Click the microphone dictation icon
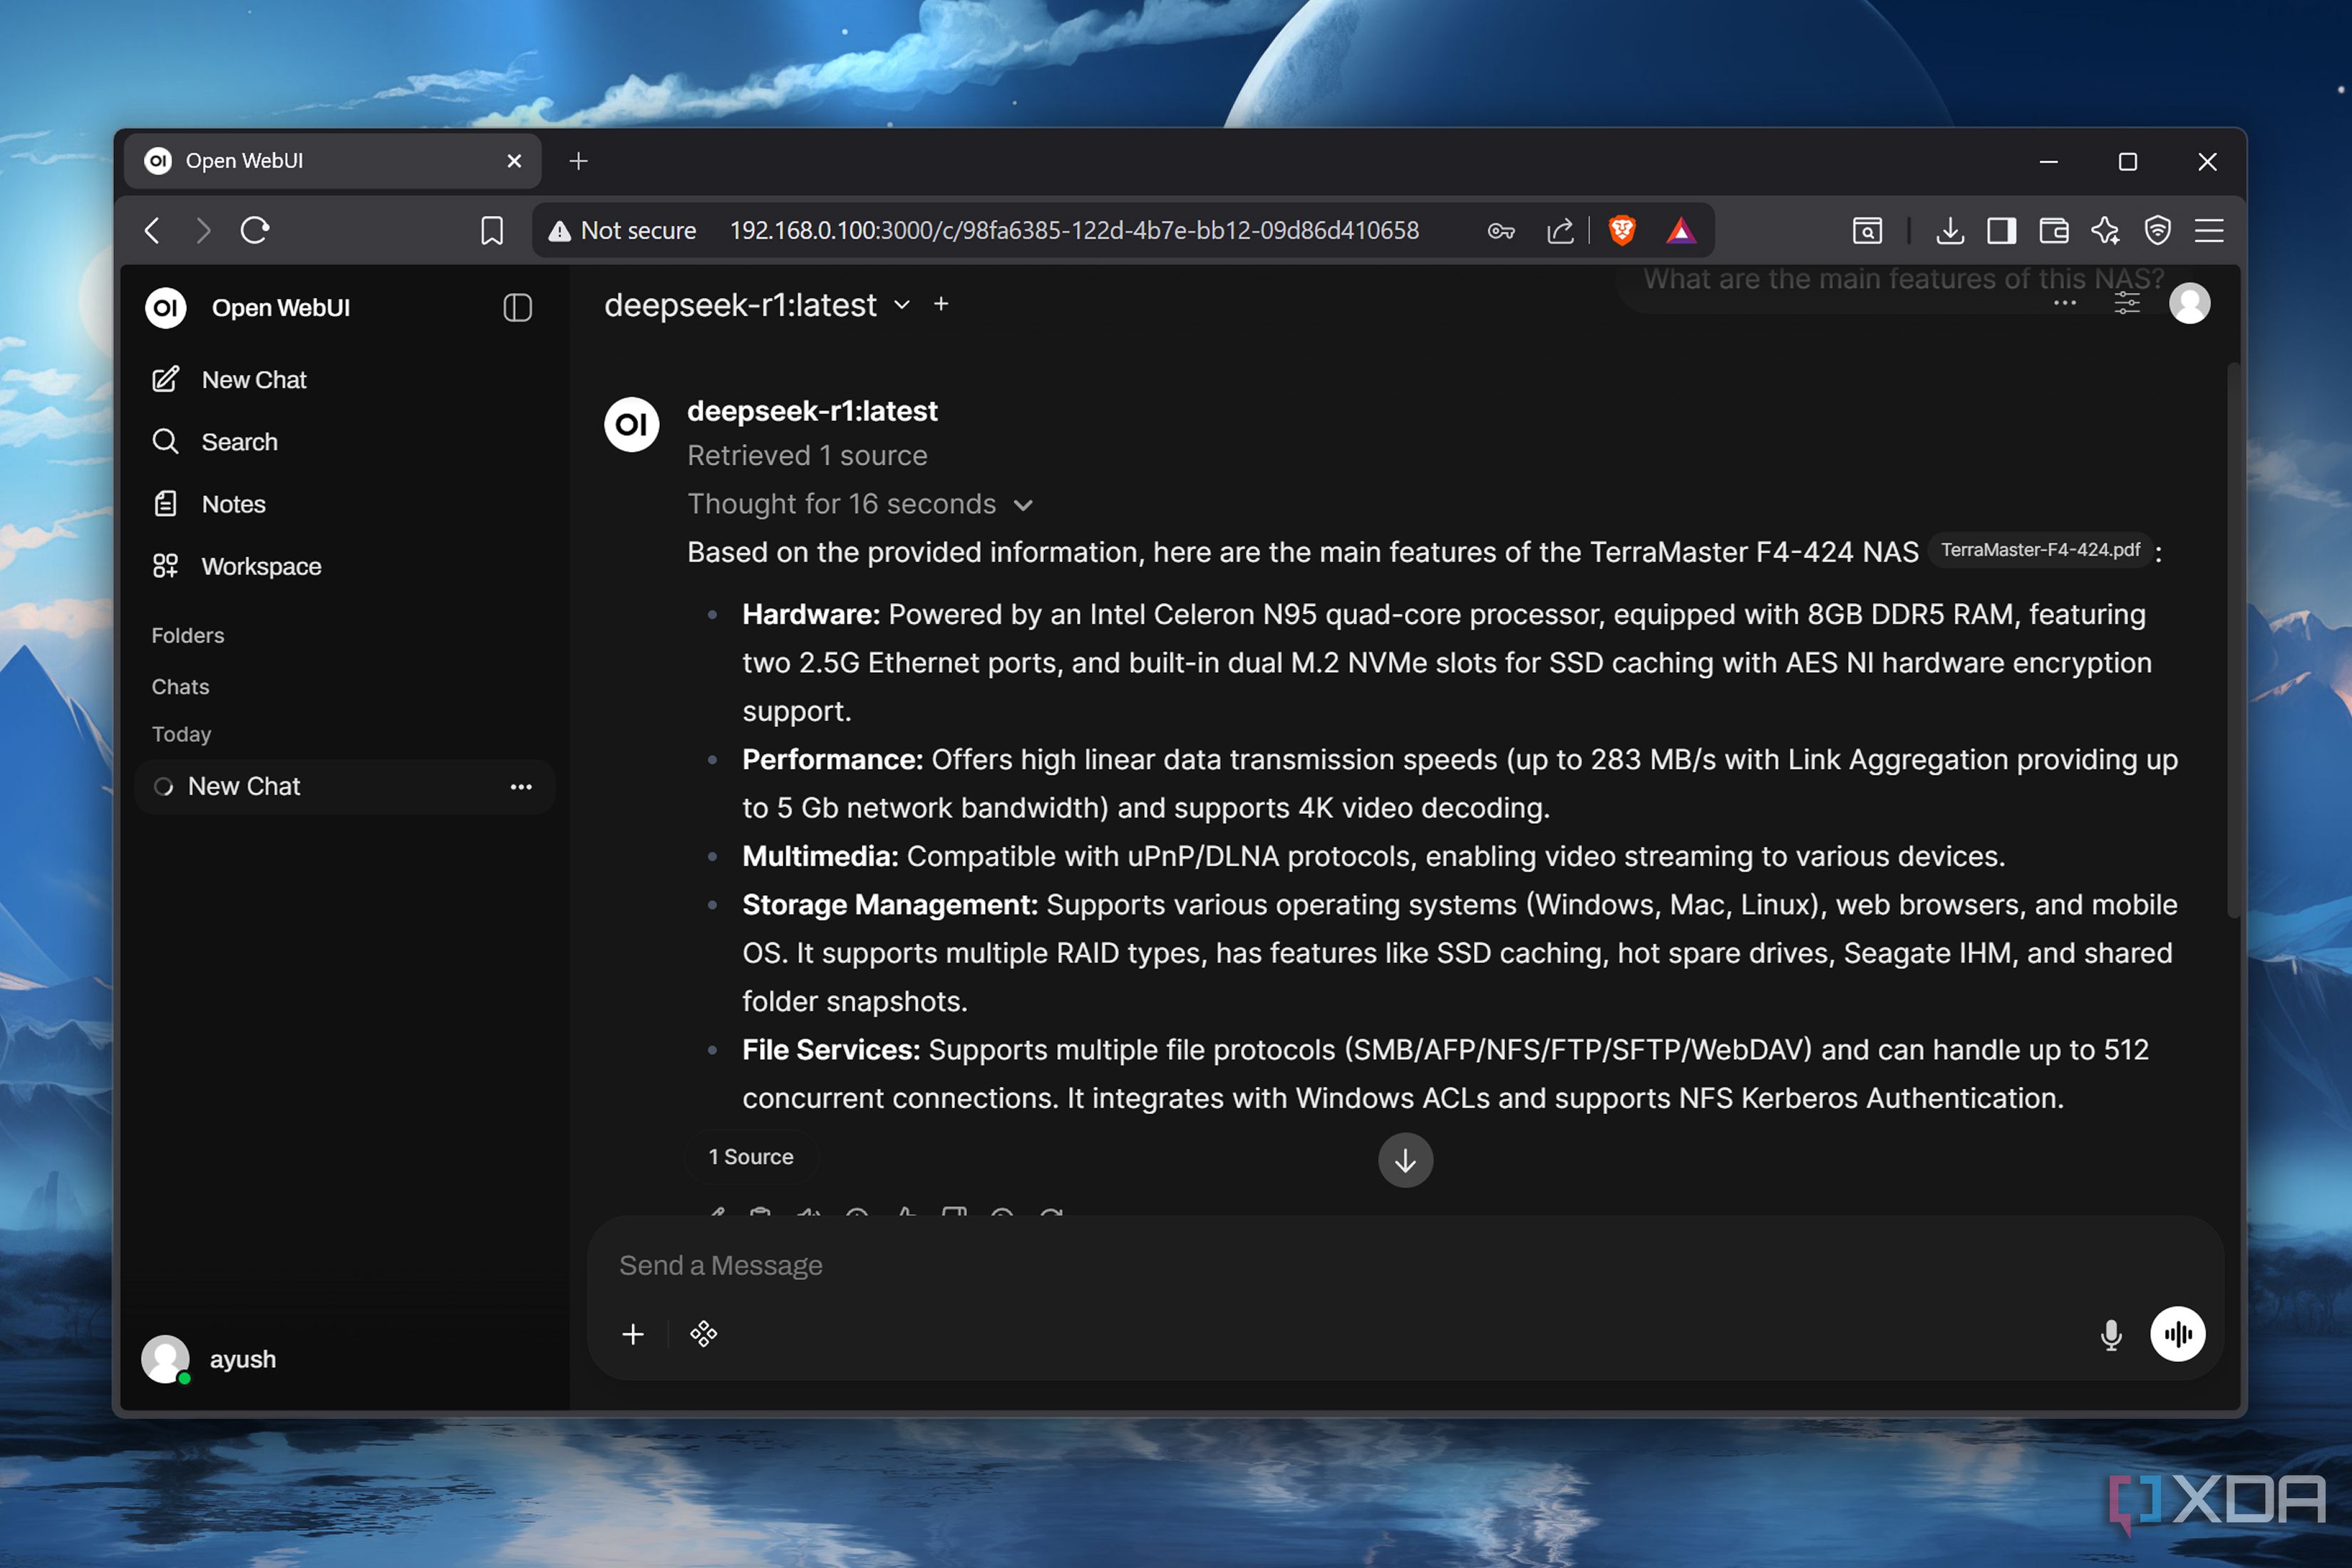The height and width of the screenshot is (1568, 2352). (x=2110, y=1334)
